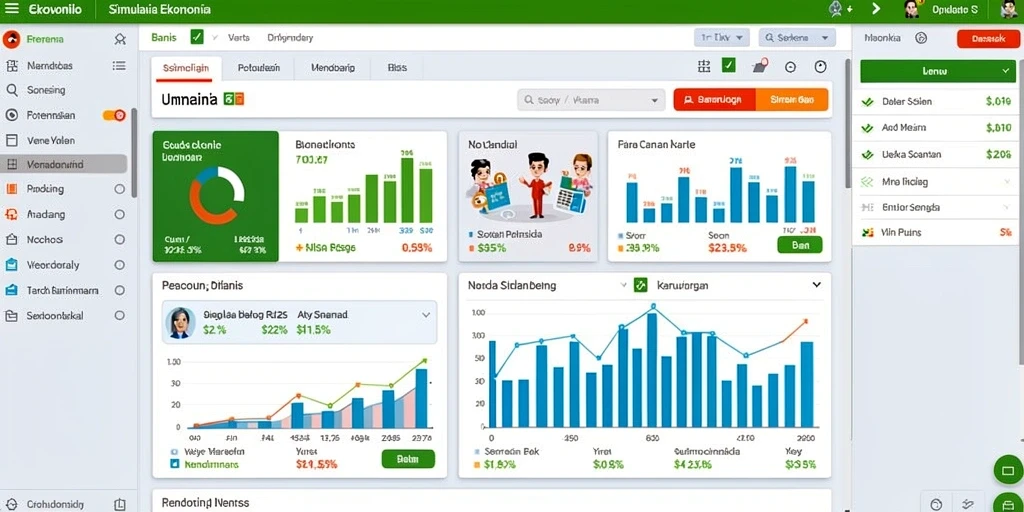Click the main vertical scrollbar
Screen dimensions: 1024x512
tap(848, 124)
